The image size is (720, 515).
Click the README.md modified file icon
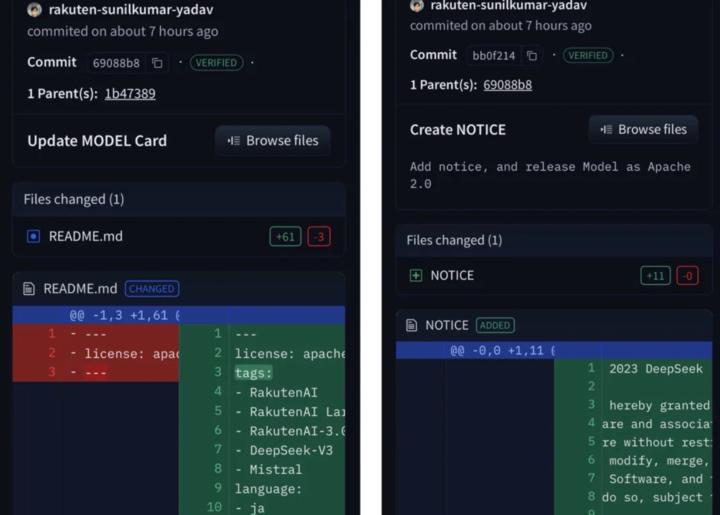click(33, 237)
